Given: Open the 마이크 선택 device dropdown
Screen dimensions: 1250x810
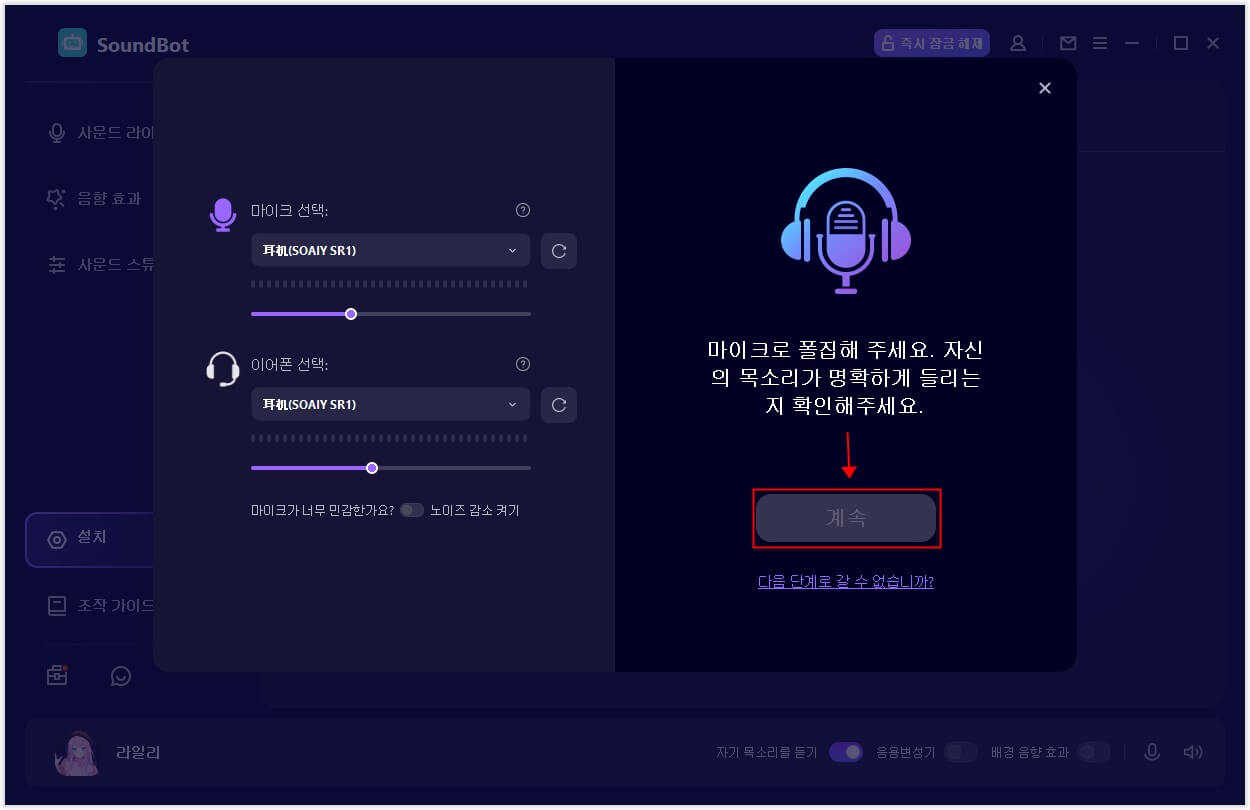Looking at the screenshot, I should [390, 250].
